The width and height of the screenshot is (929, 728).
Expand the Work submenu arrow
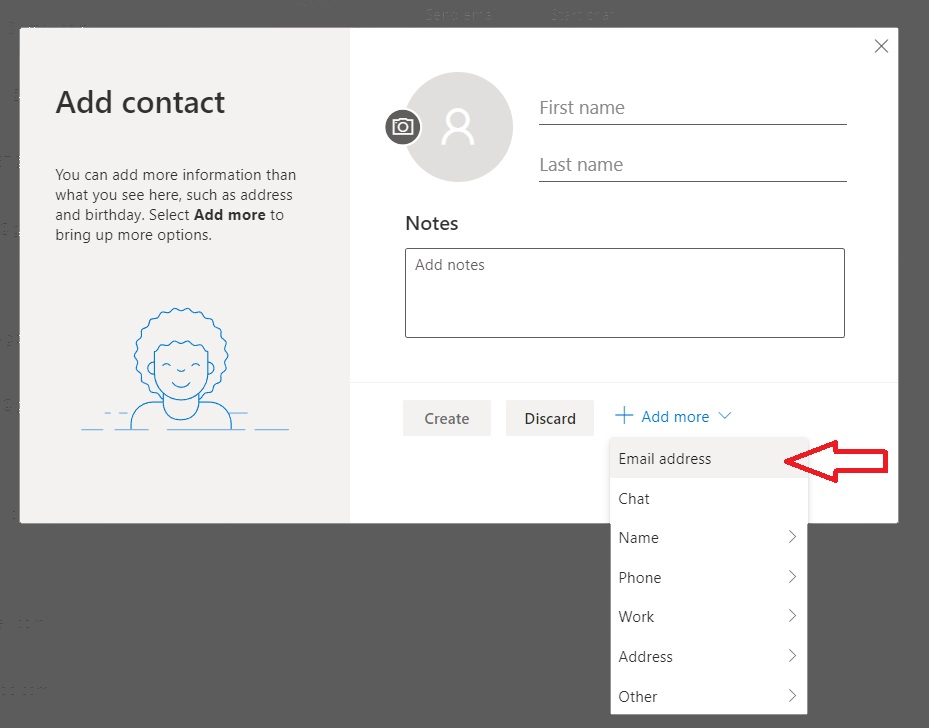(792, 615)
